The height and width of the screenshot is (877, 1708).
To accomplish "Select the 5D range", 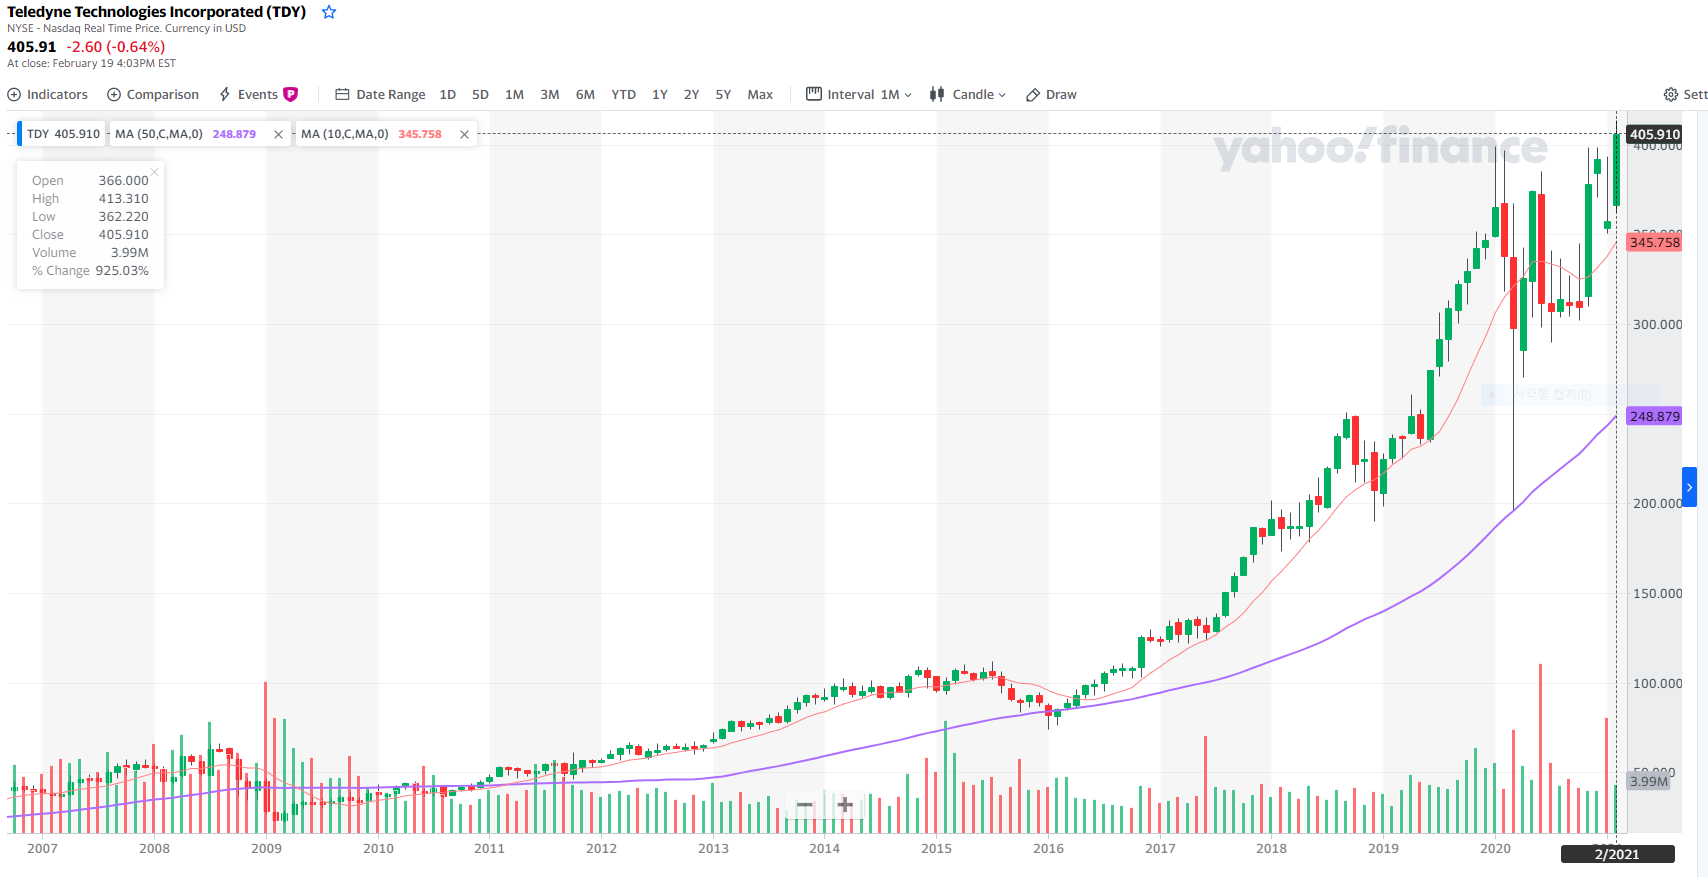I will tap(480, 94).
